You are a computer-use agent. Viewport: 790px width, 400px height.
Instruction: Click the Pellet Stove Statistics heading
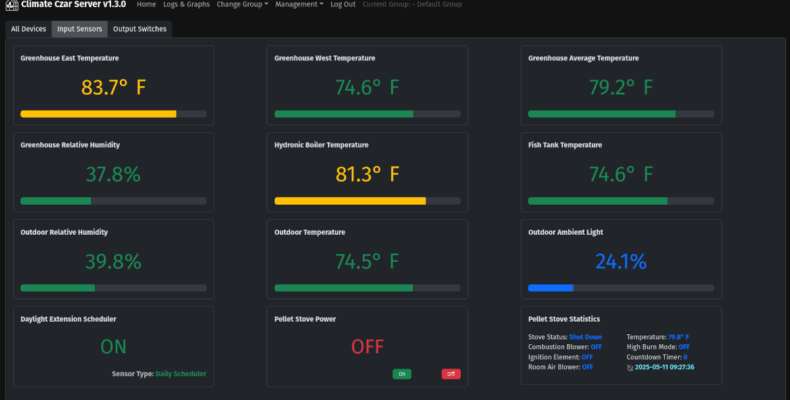(x=564, y=319)
